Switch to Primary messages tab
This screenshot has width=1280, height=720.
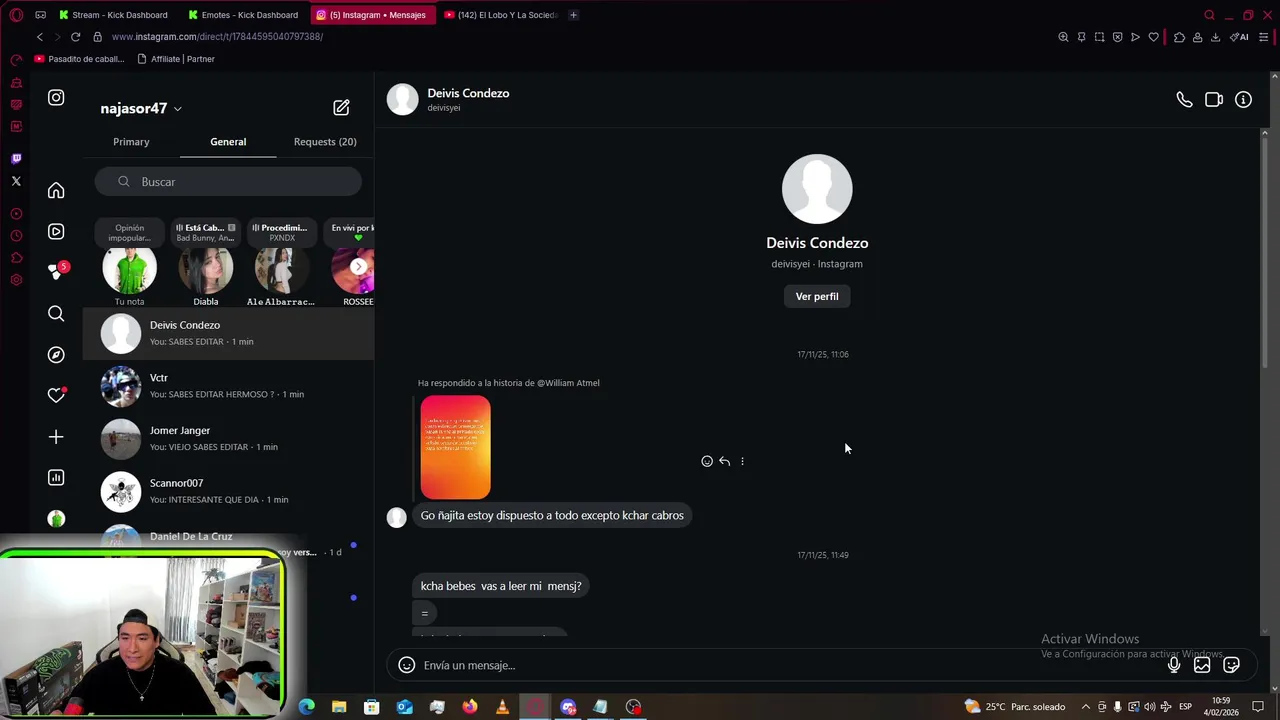click(x=131, y=142)
